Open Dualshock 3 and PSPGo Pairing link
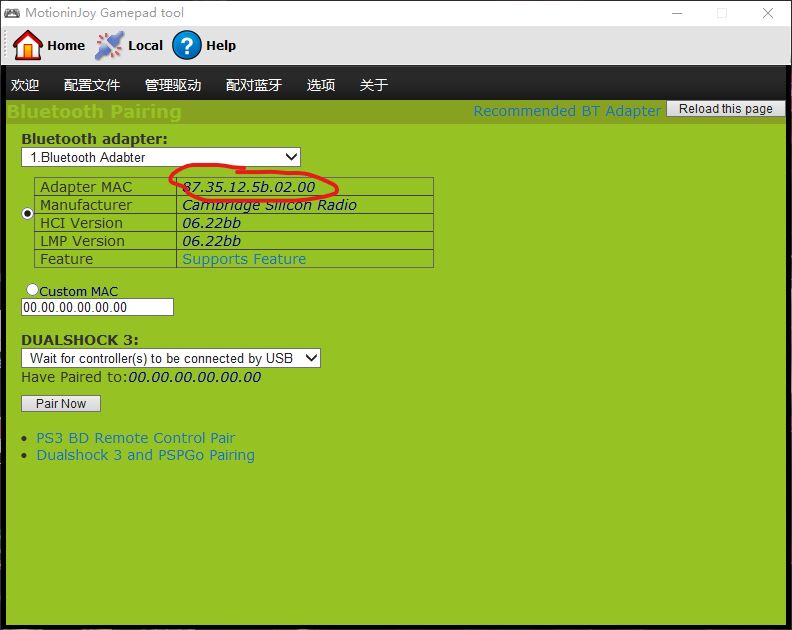The height and width of the screenshot is (630, 792). tap(145, 455)
